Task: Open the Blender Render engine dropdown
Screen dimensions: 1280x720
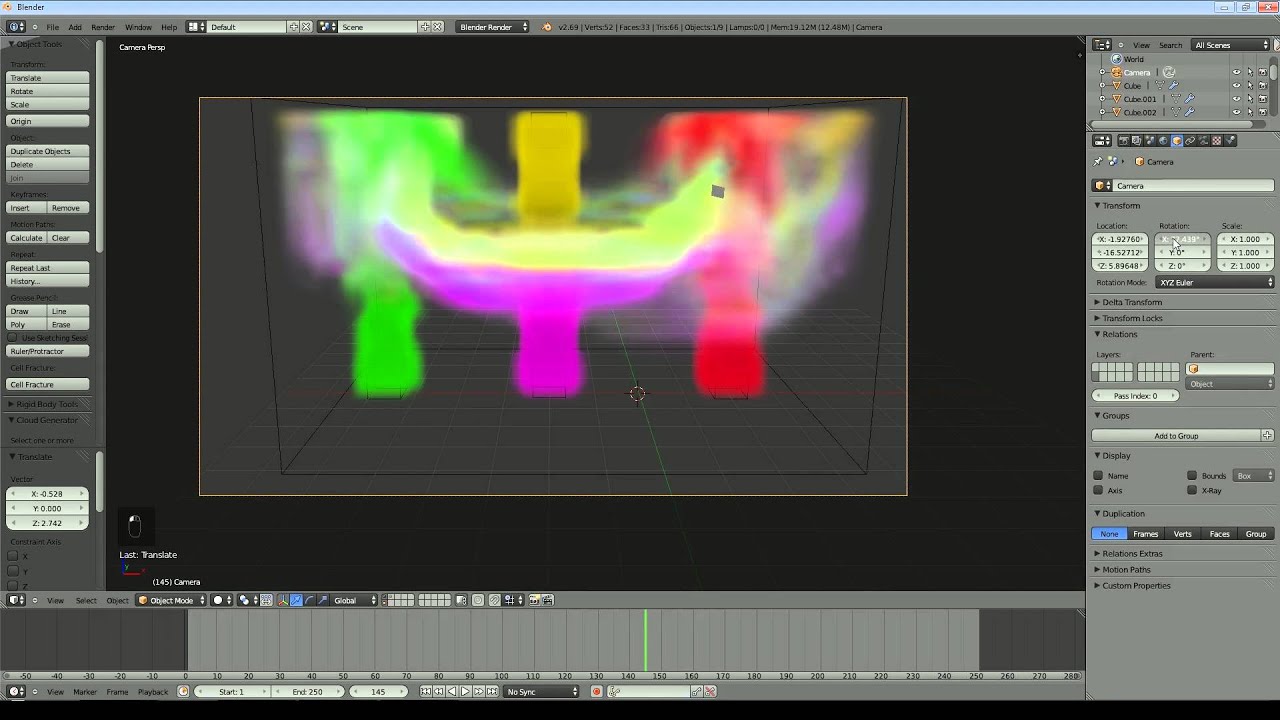Action: [493, 27]
